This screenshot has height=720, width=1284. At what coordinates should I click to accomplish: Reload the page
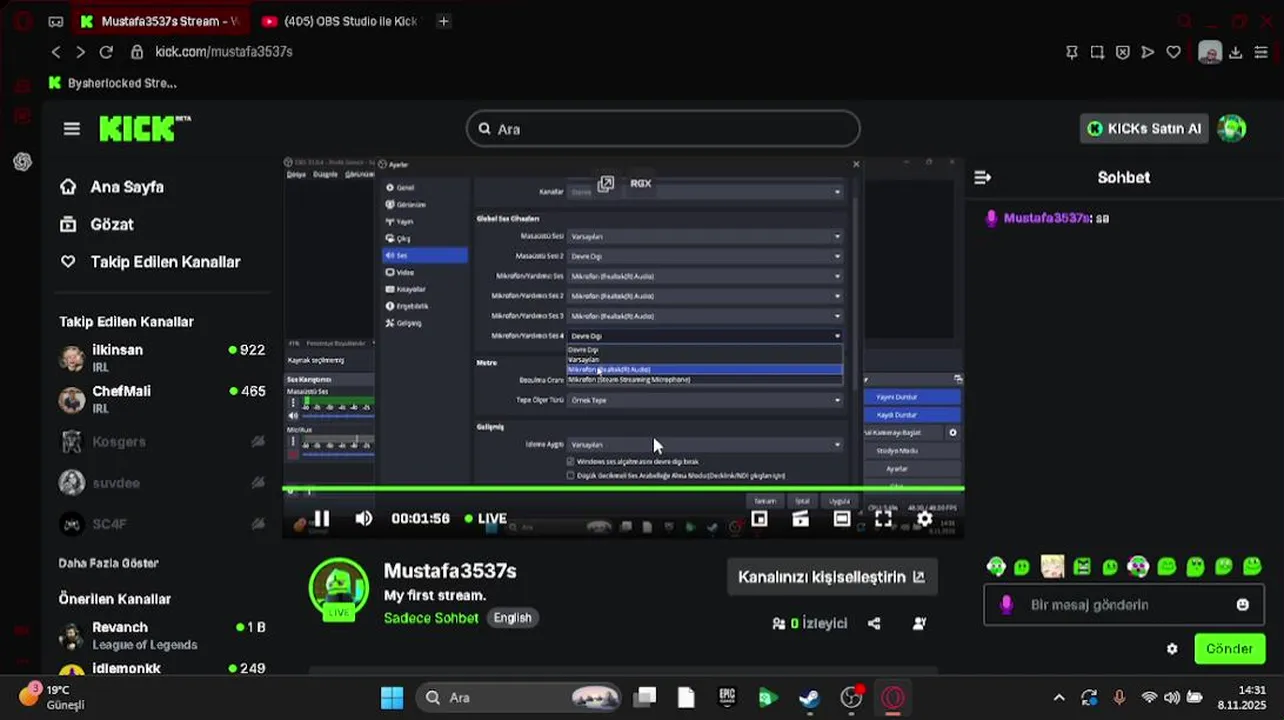106,52
